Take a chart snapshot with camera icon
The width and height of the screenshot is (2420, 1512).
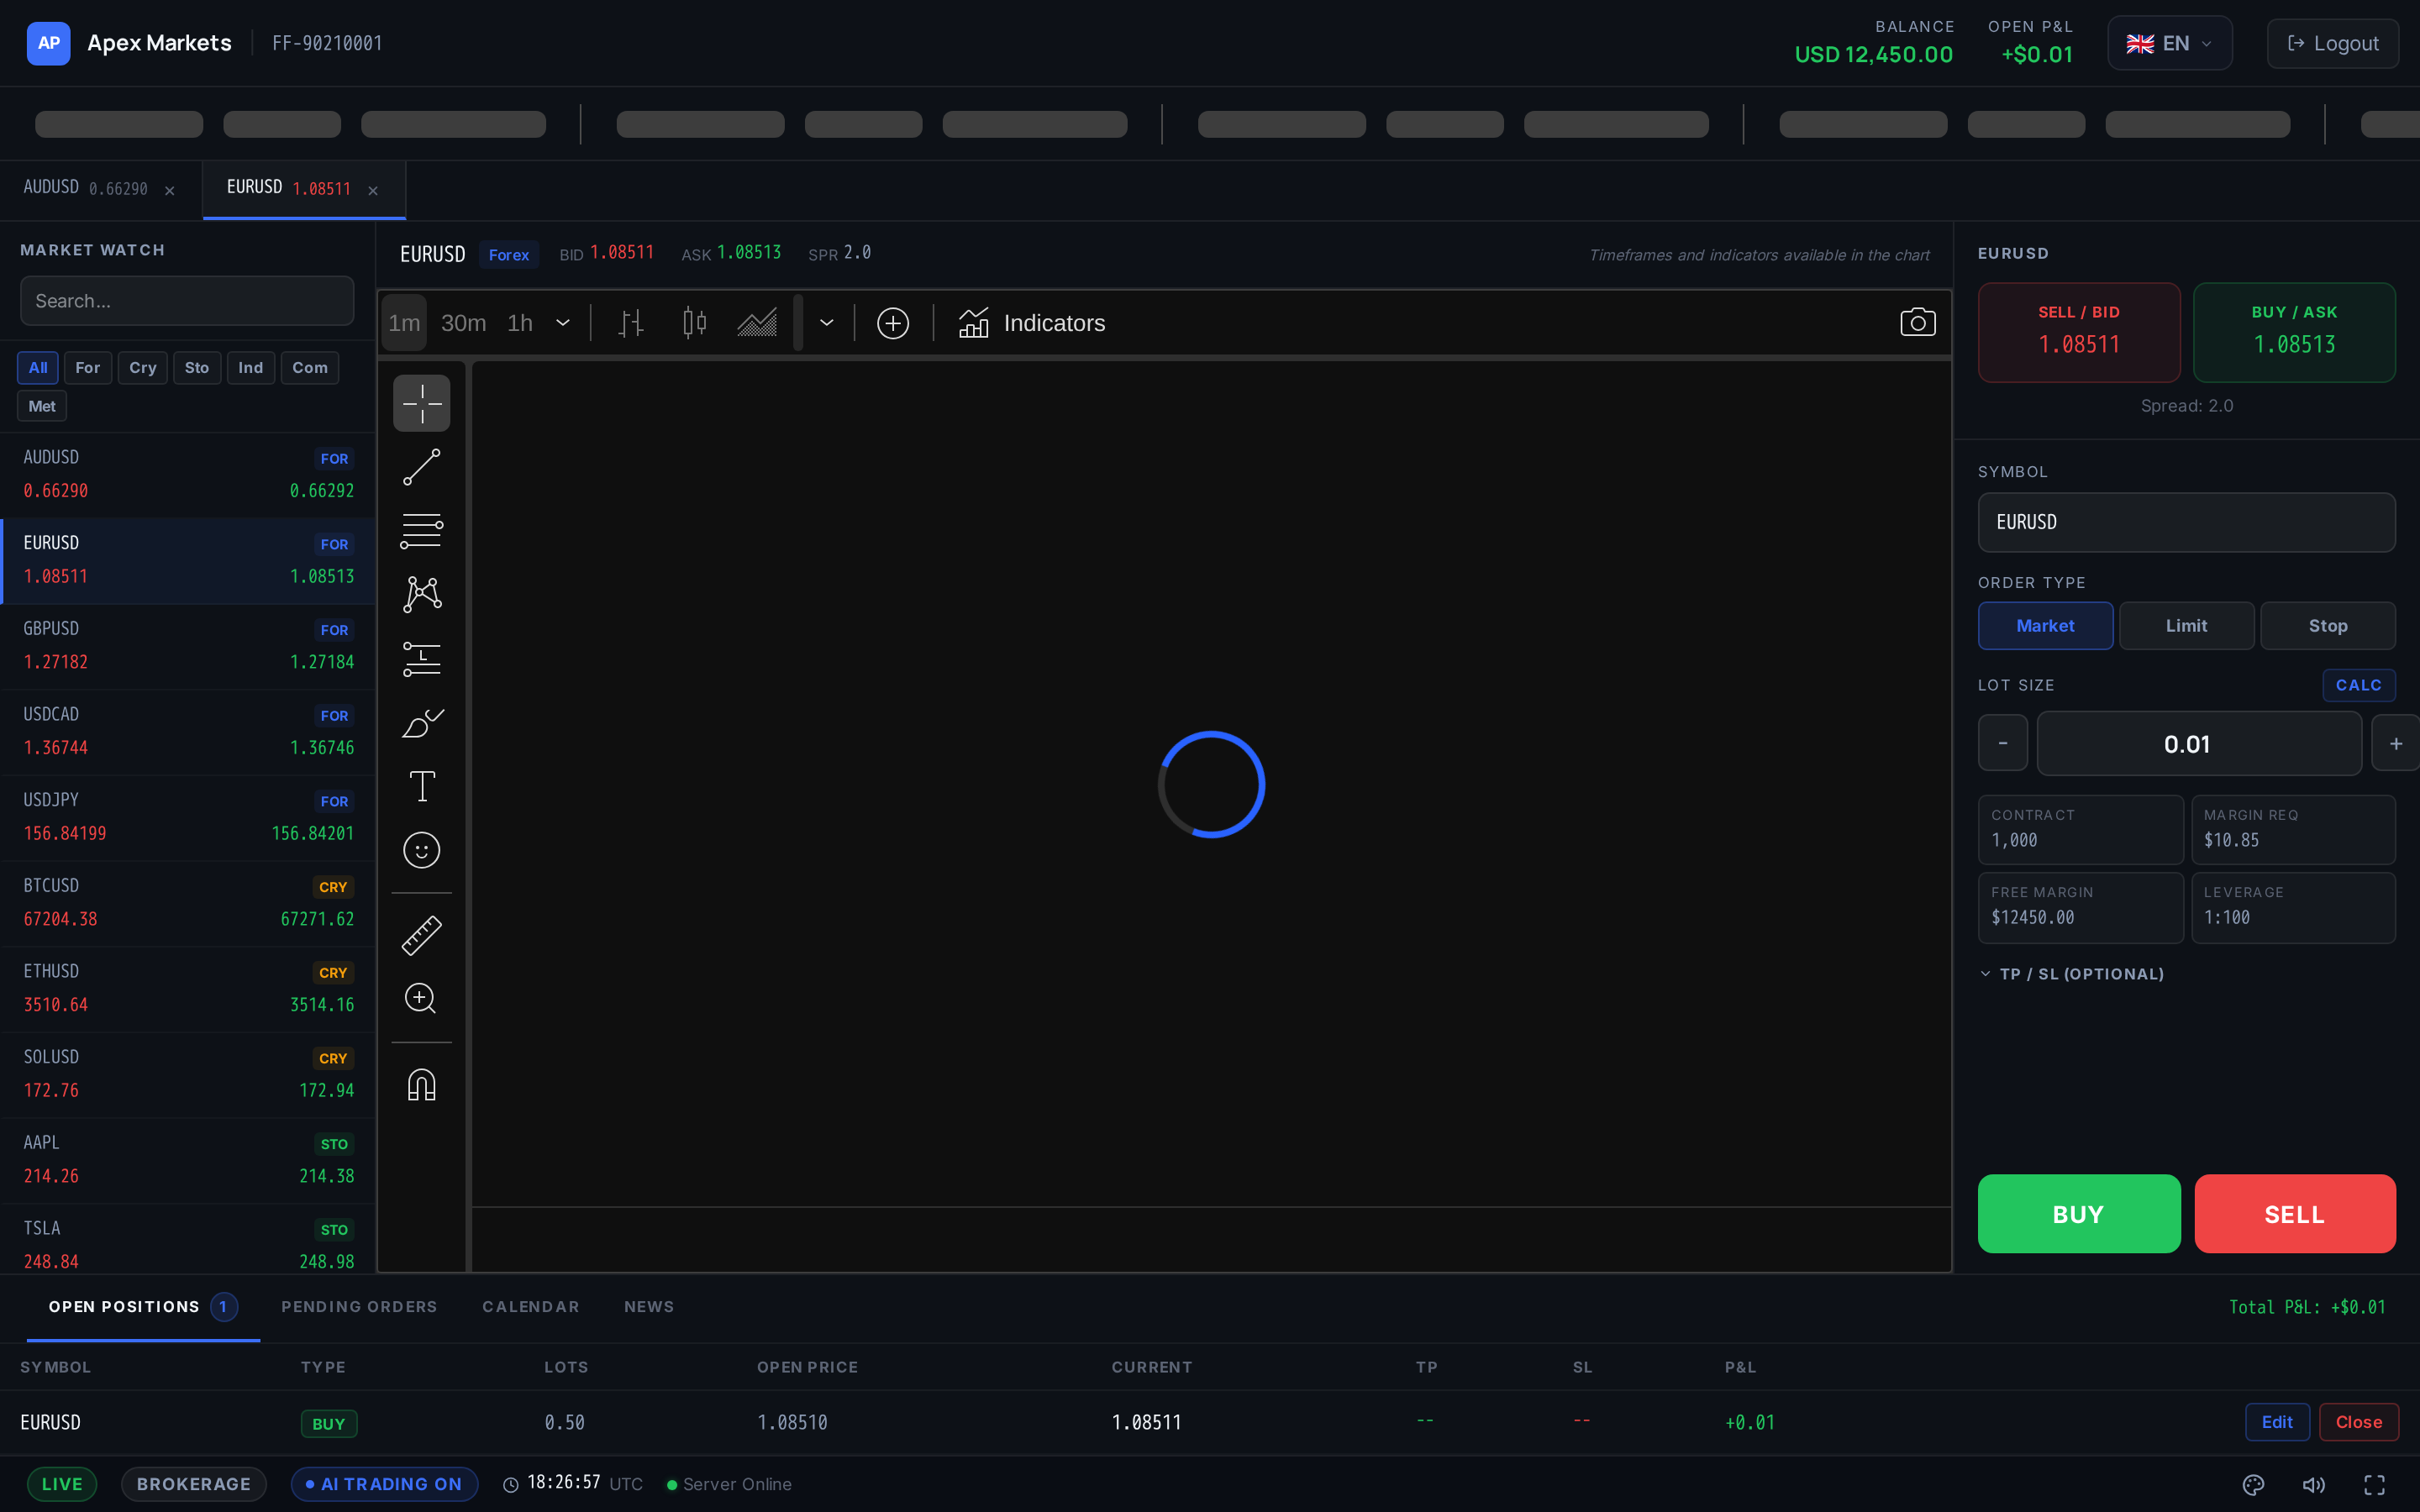coord(1917,322)
